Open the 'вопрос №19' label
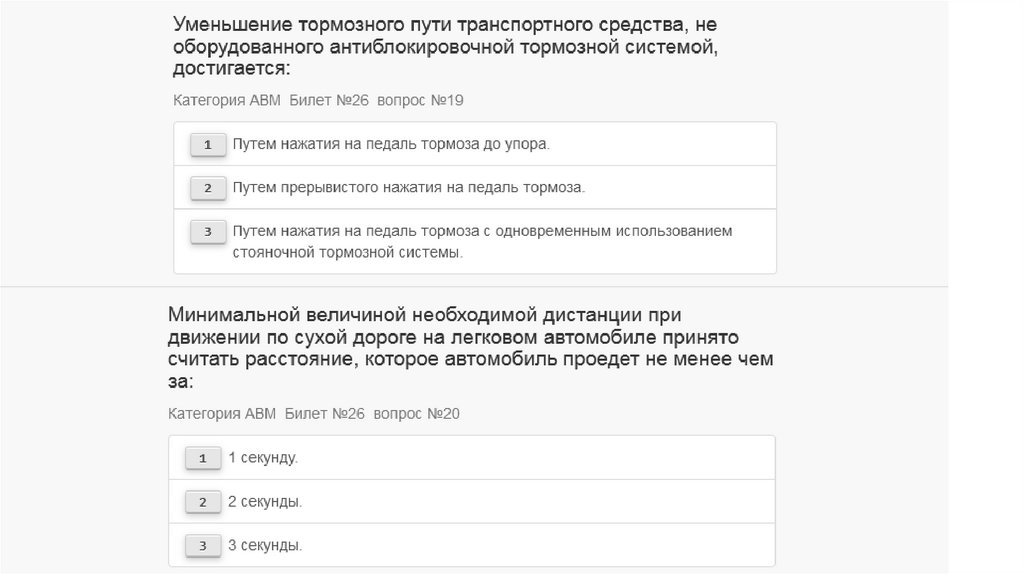The height and width of the screenshot is (574, 1024). coord(420,100)
